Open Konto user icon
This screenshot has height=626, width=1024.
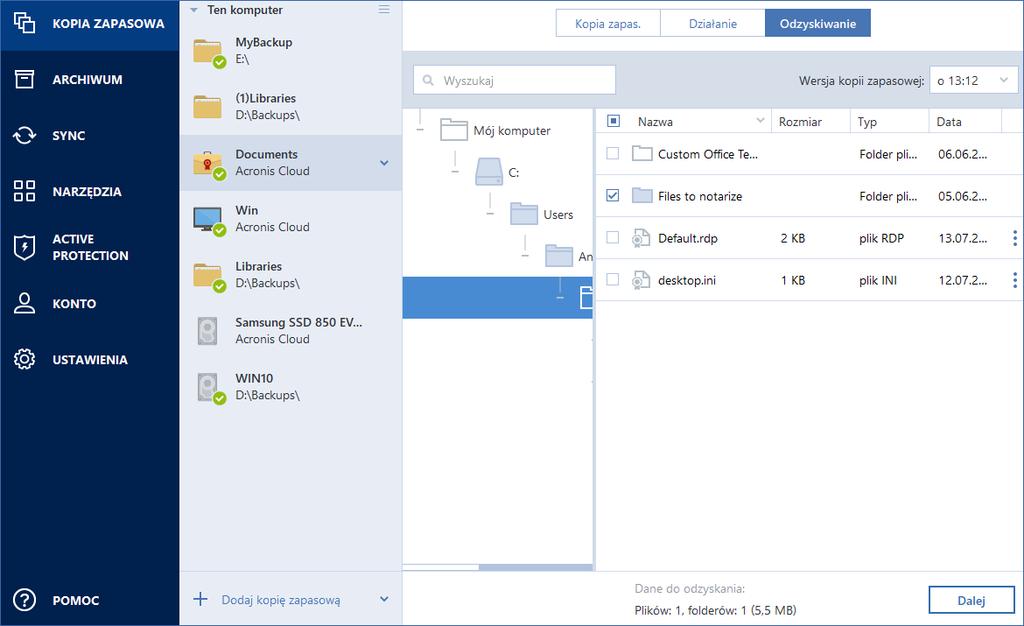(x=24, y=304)
